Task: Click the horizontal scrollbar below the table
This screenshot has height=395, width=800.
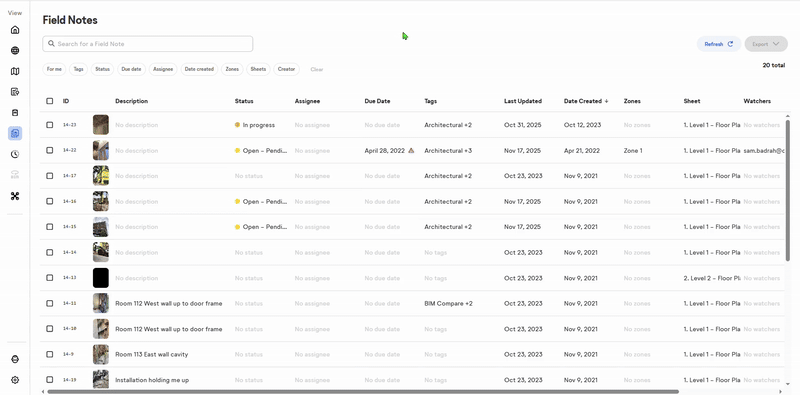Action: (363, 392)
